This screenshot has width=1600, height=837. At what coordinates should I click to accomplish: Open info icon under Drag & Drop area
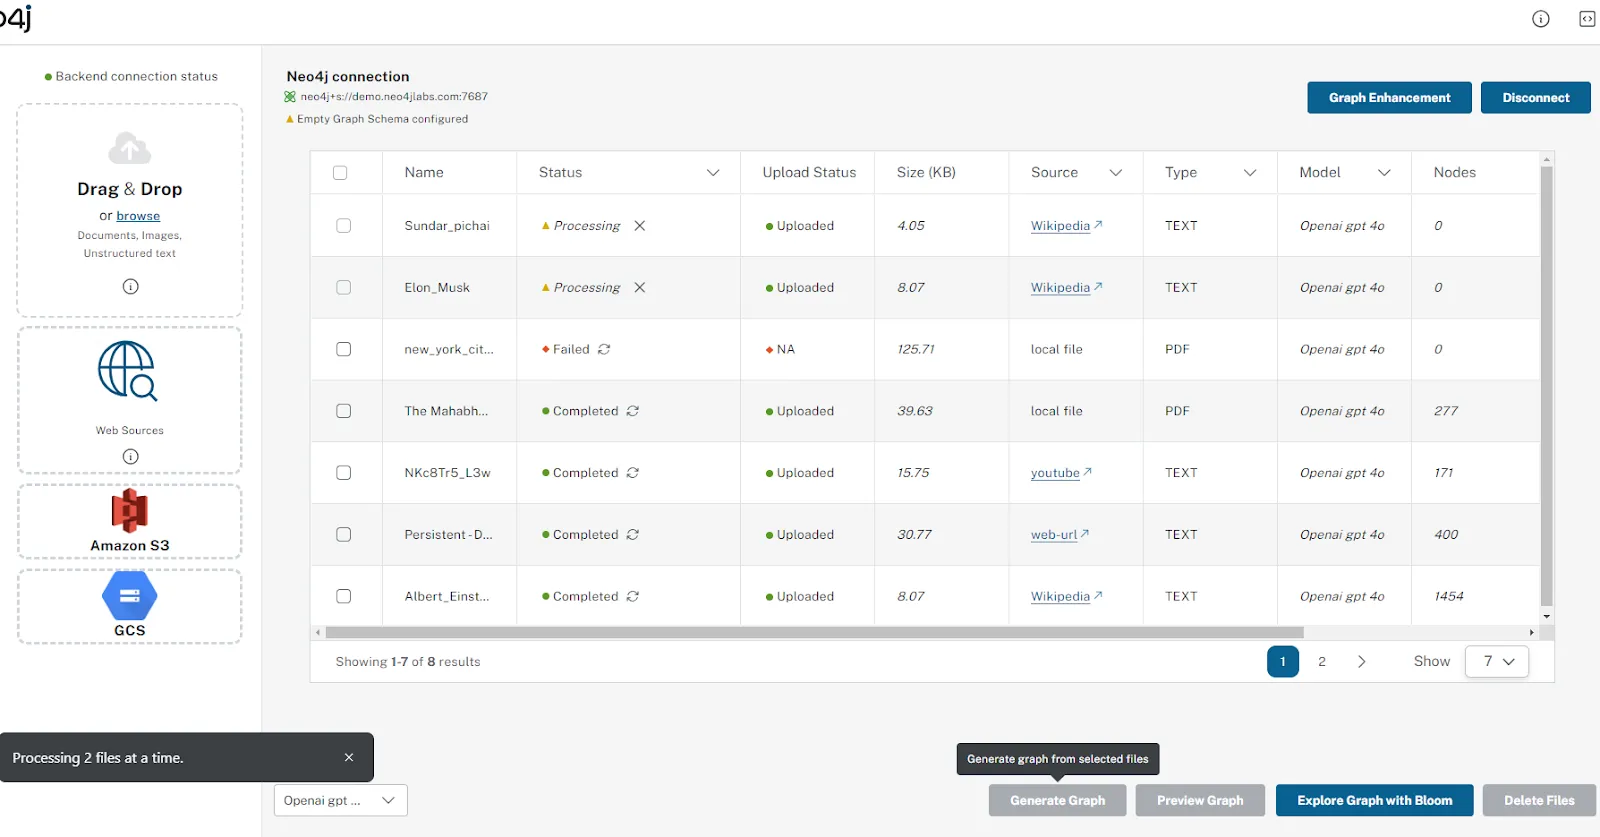tap(130, 286)
